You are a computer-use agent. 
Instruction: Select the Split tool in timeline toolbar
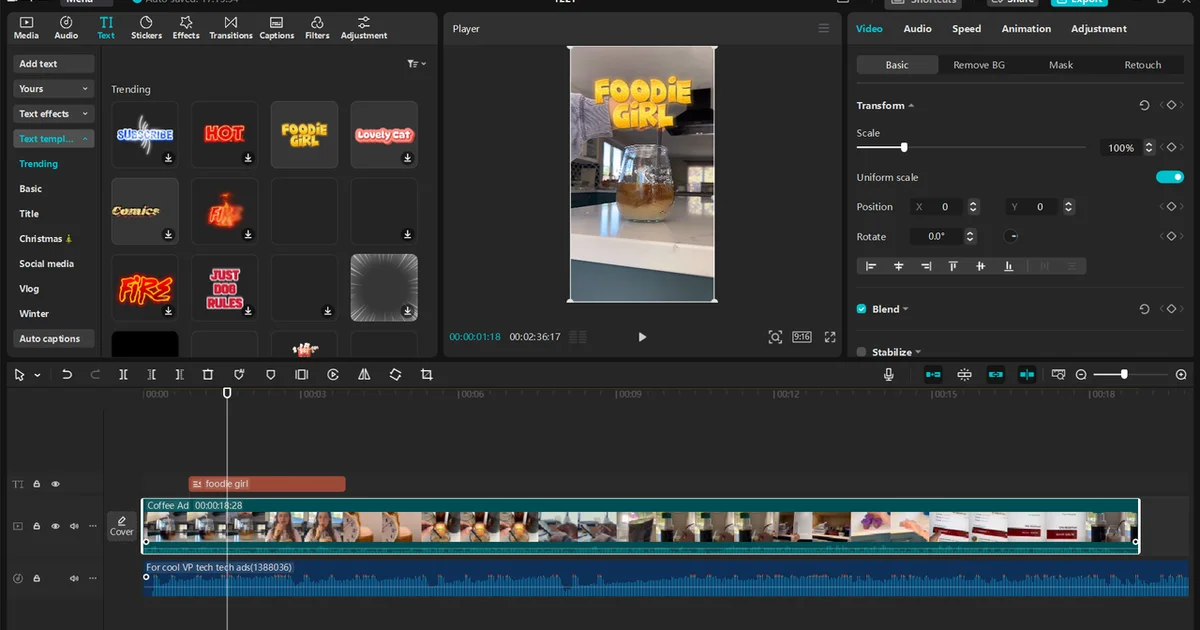(123, 374)
